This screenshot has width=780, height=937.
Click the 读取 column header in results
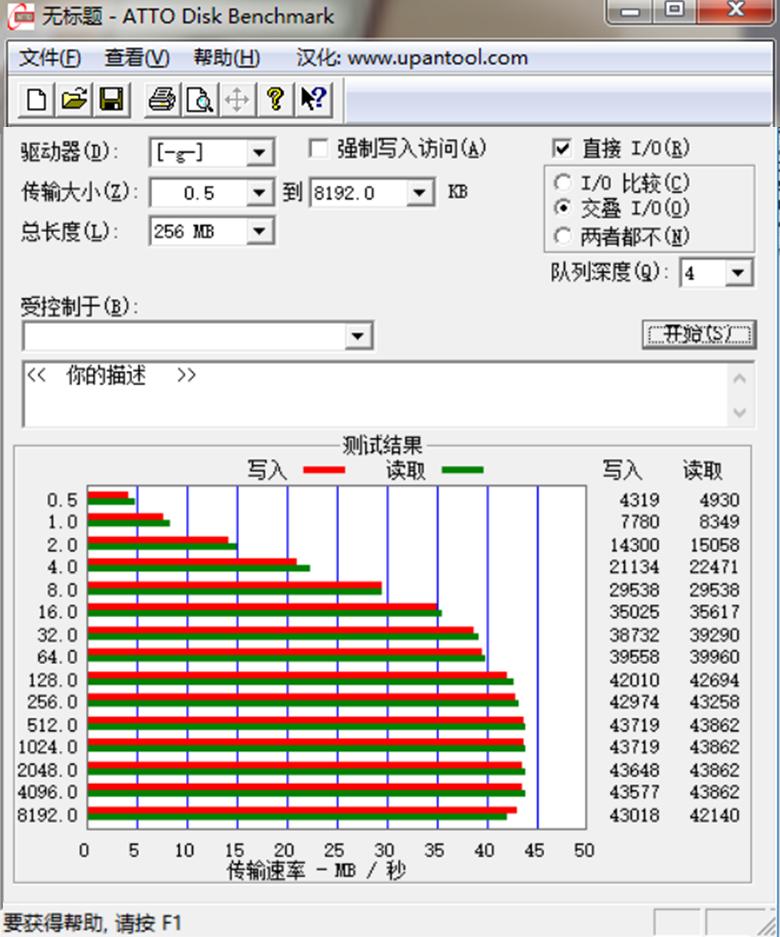[703, 470]
